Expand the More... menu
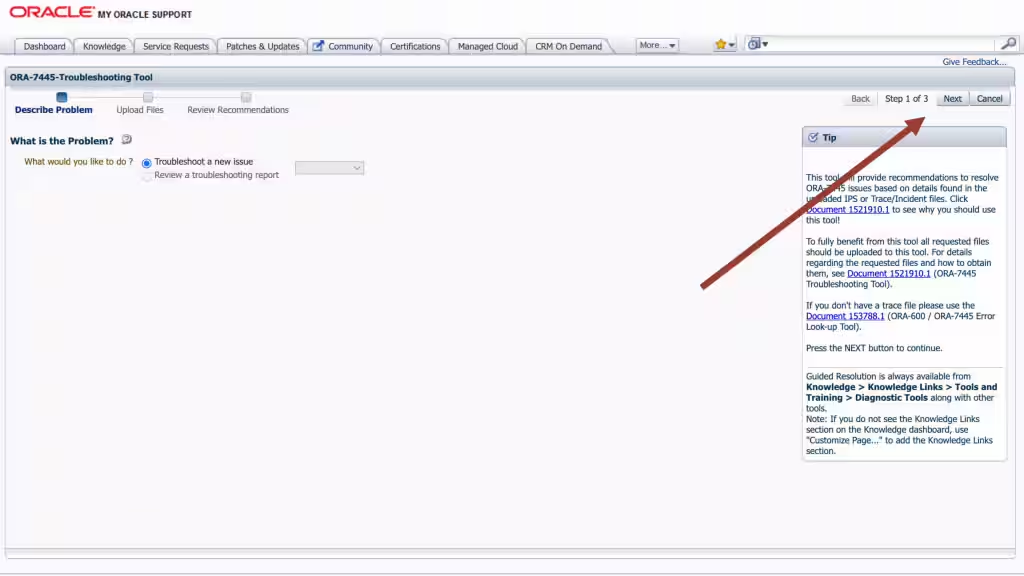 [657, 46]
